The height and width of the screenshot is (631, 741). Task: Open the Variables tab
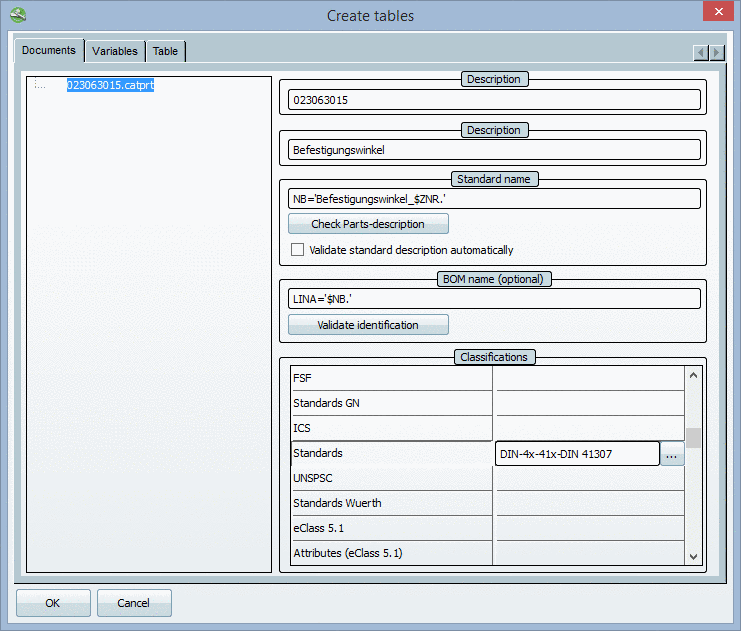[x=115, y=51]
